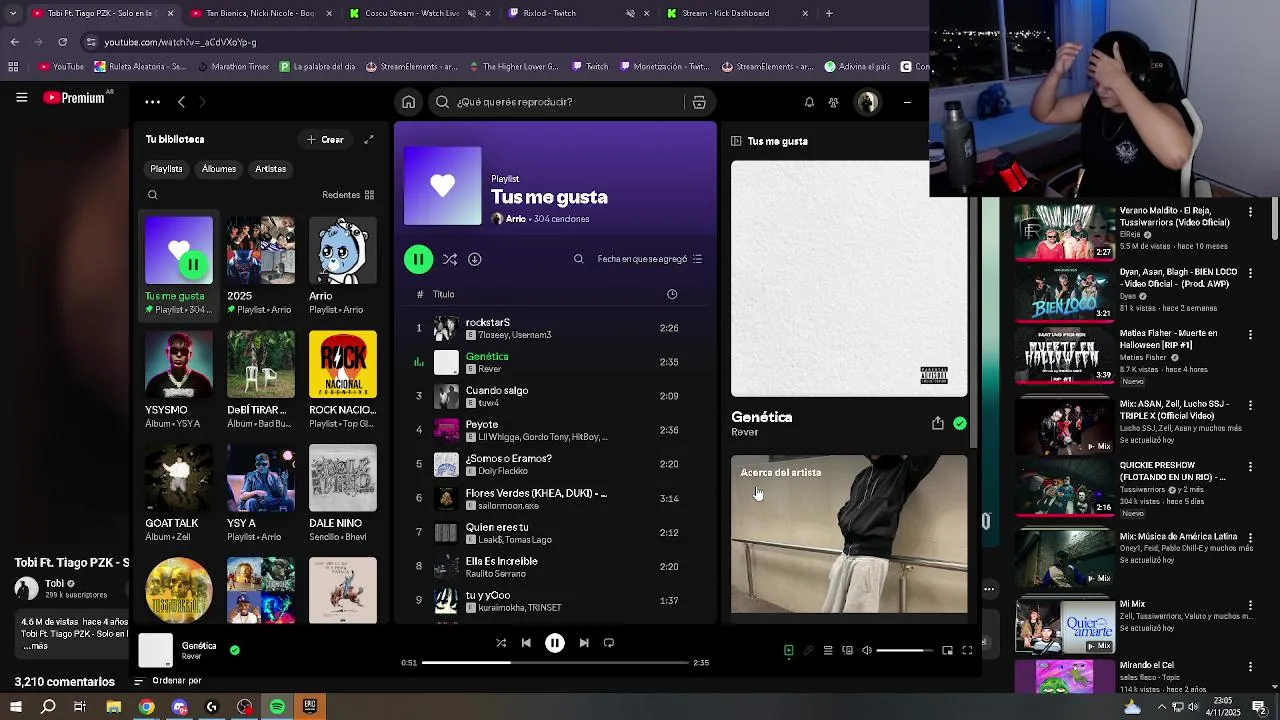Search inside the playlist tracks
Screen dimensions: 1280x720
click(578, 259)
